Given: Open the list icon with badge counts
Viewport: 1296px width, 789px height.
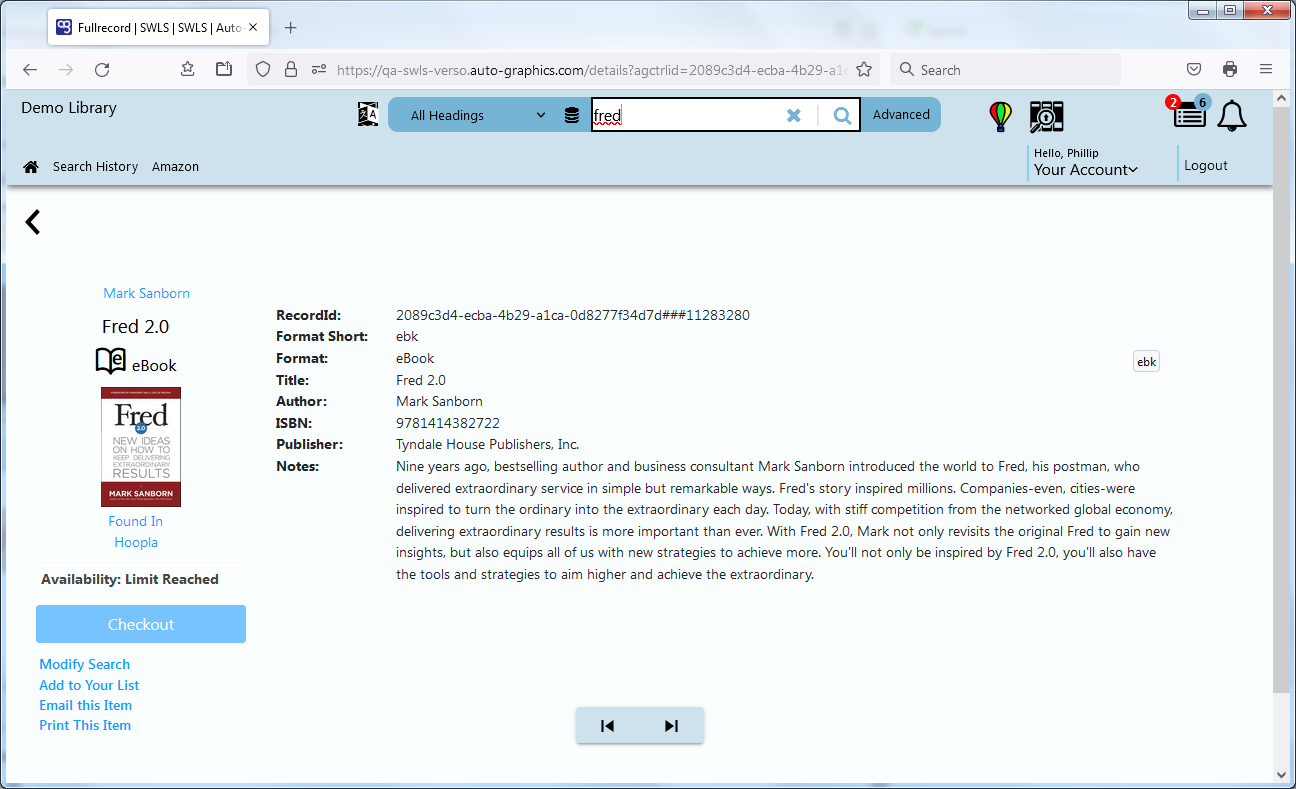Looking at the screenshot, I should click(x=1189, y=113).
